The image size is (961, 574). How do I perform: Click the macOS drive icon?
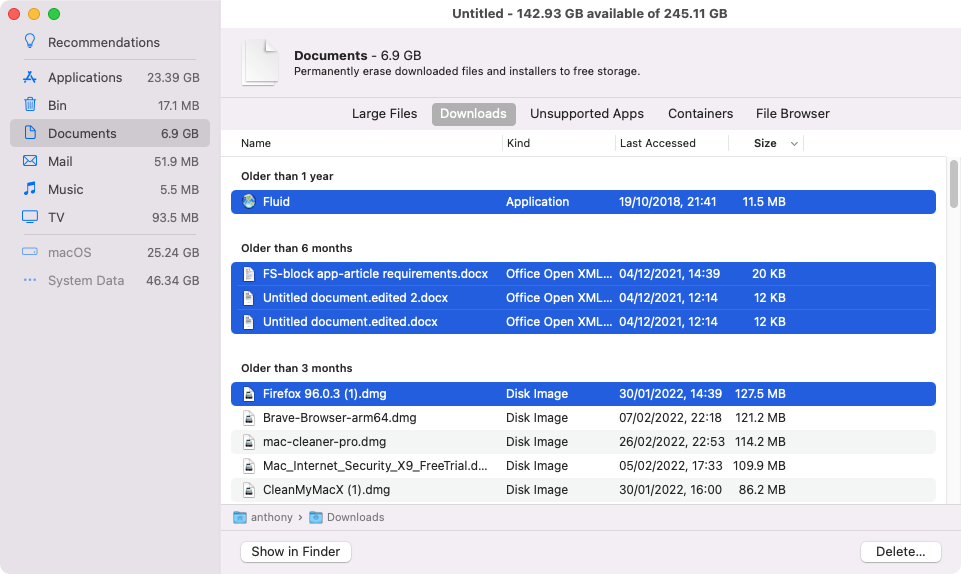coord(29,252)
